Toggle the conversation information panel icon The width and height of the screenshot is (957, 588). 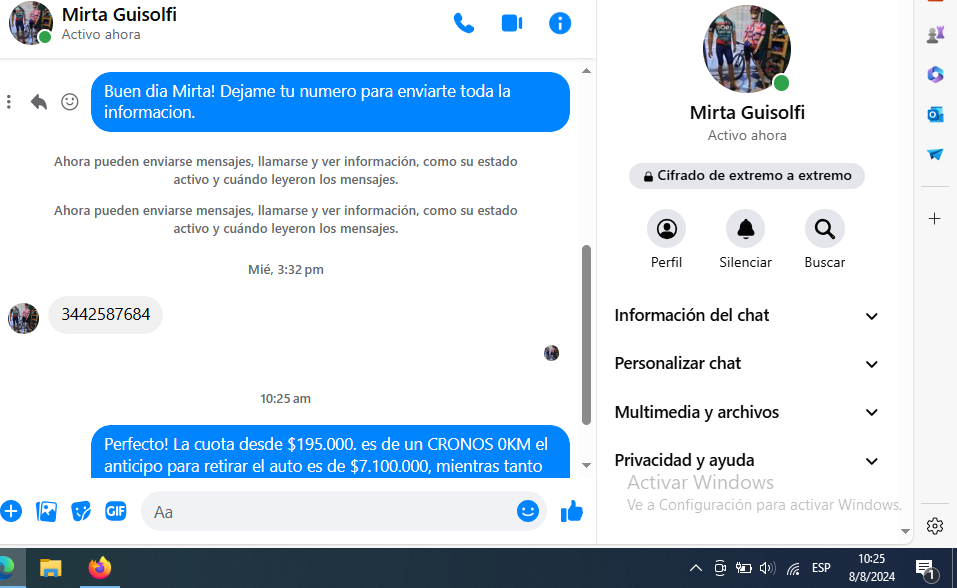[560, 24]
